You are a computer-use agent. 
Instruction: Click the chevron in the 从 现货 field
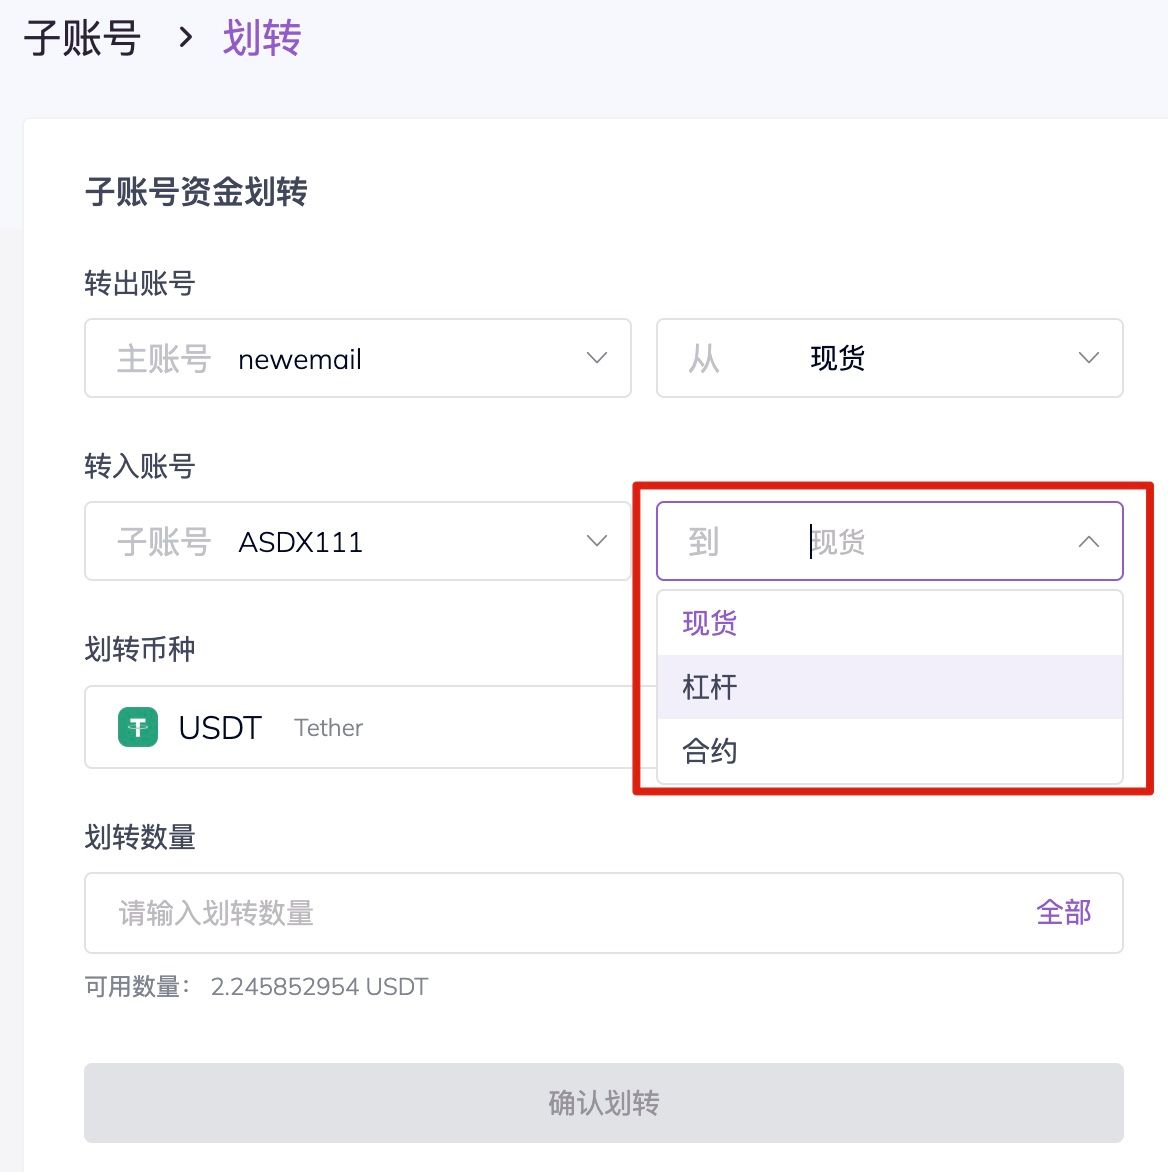(x=1089, y=358)
